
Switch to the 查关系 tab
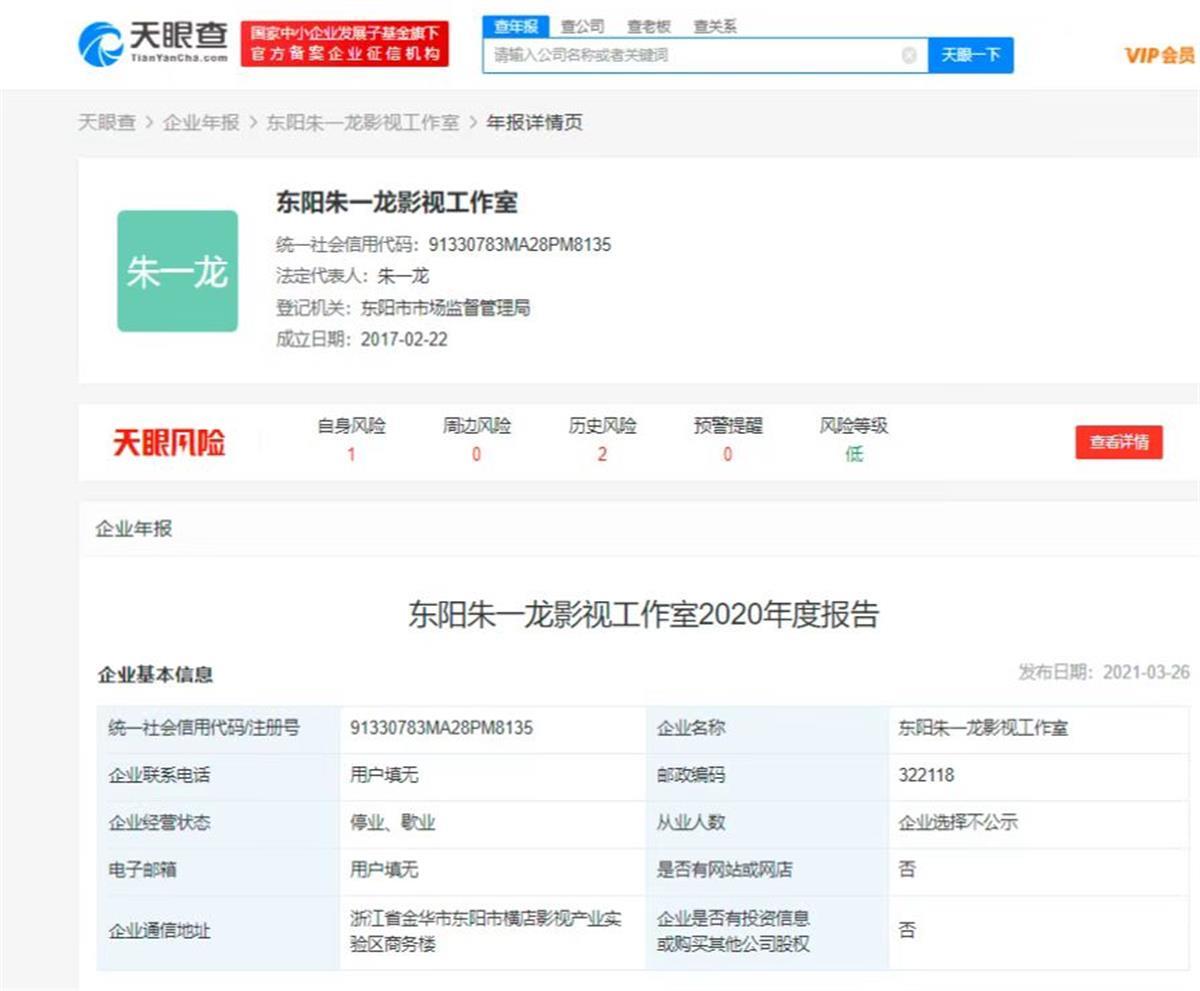[x=714, y=26]
